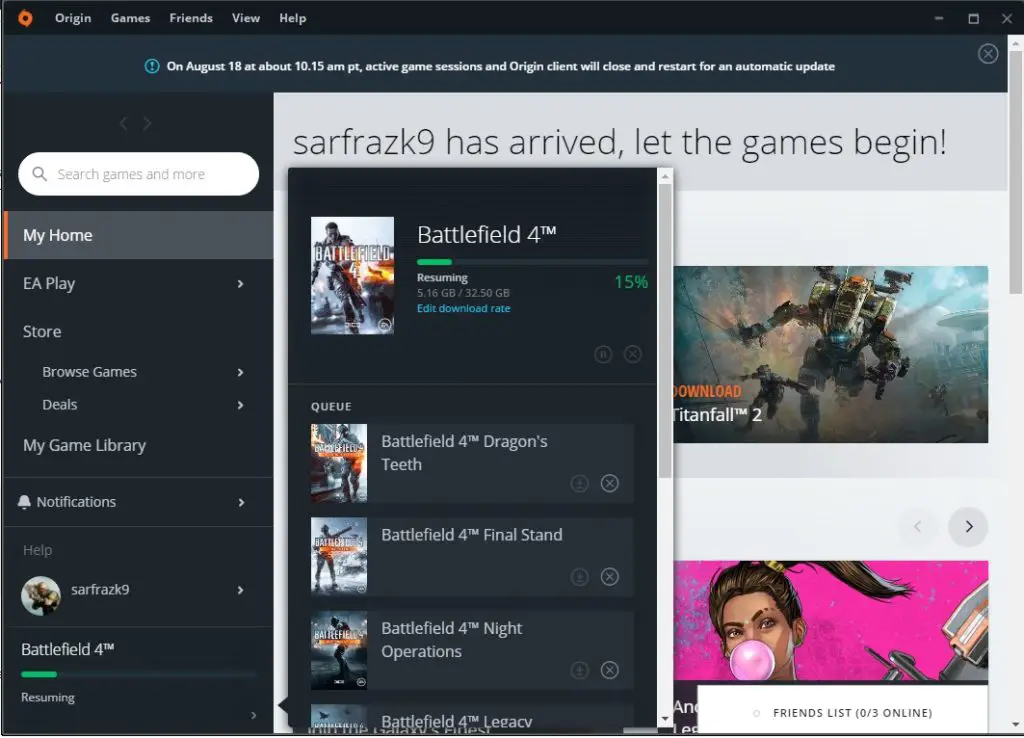1024x738 pixels.
Task: Expand the Deals chevron
Action: coord(240,405)
